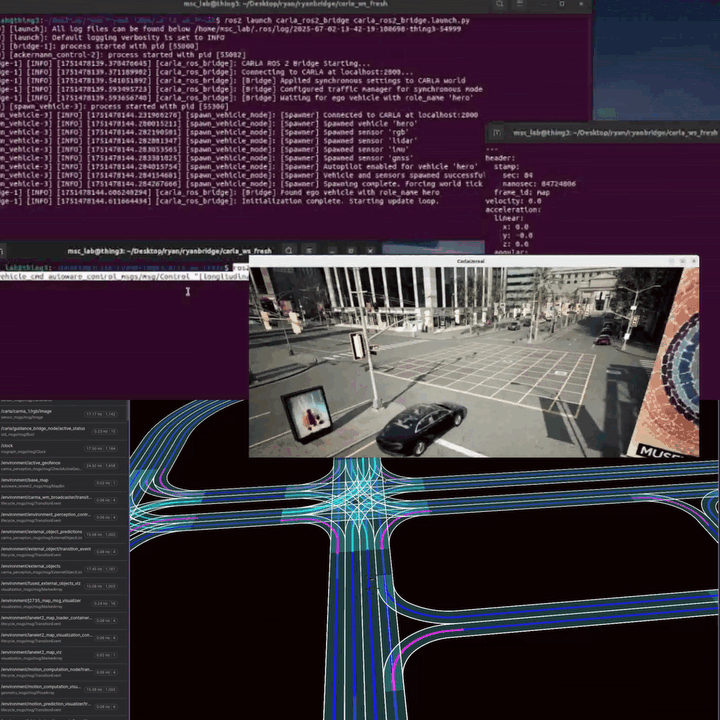The height and width of the screenshot is (720, 720).
Task: Select the /carla/carma_1/rgb/image topic row
Action: (x=64, y=414)
